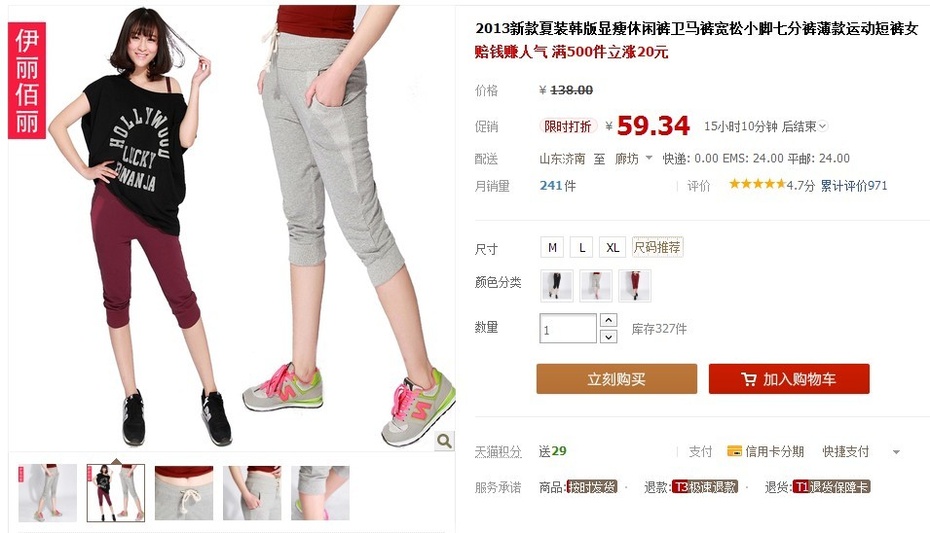
Task: Open the 尺码推荐 size recommendation
Action: (657, 247)
